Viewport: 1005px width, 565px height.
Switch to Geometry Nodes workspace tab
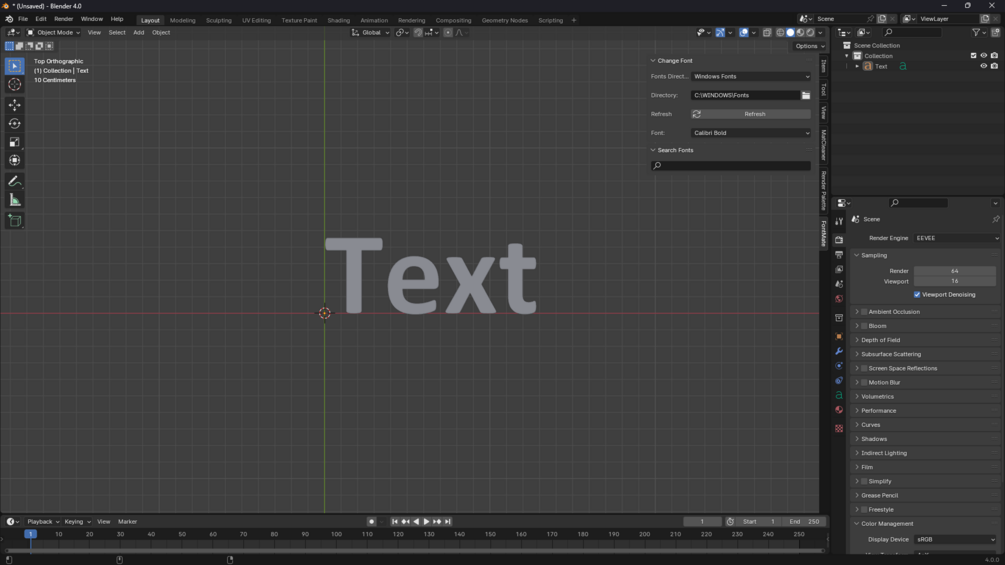(x=505, y=20)
